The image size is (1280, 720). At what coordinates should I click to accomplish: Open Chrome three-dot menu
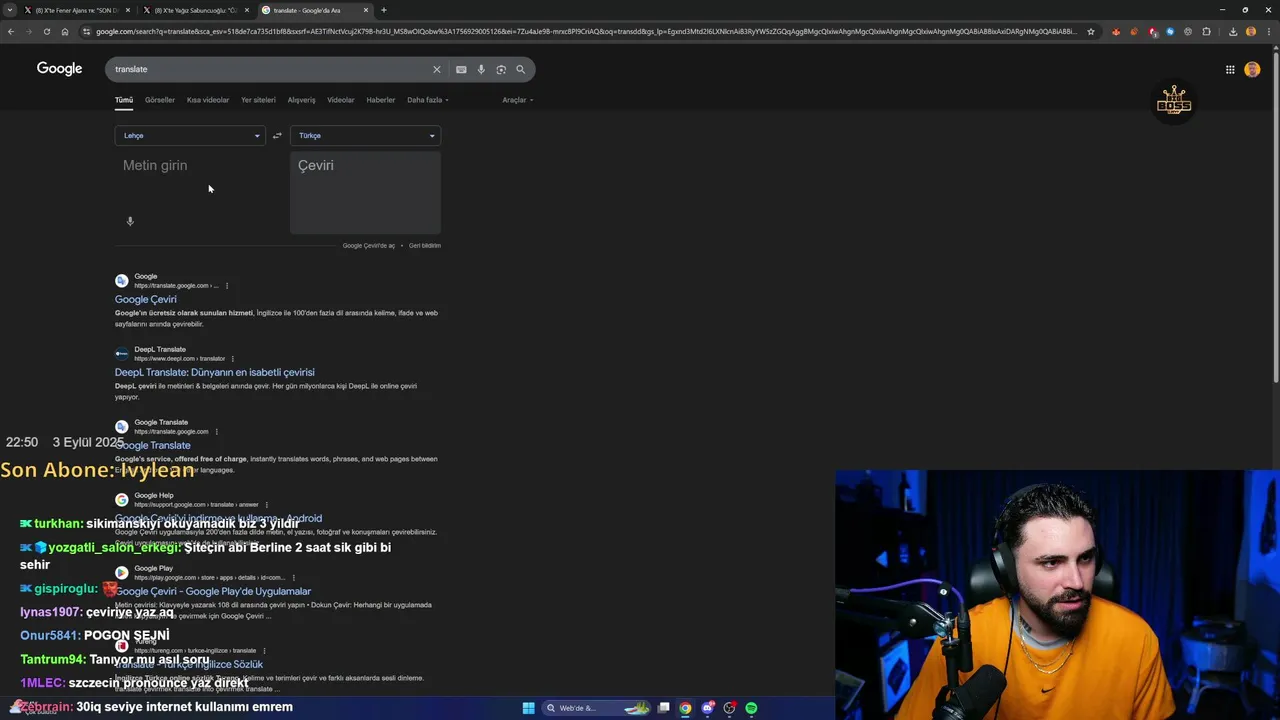point(1267,31)
